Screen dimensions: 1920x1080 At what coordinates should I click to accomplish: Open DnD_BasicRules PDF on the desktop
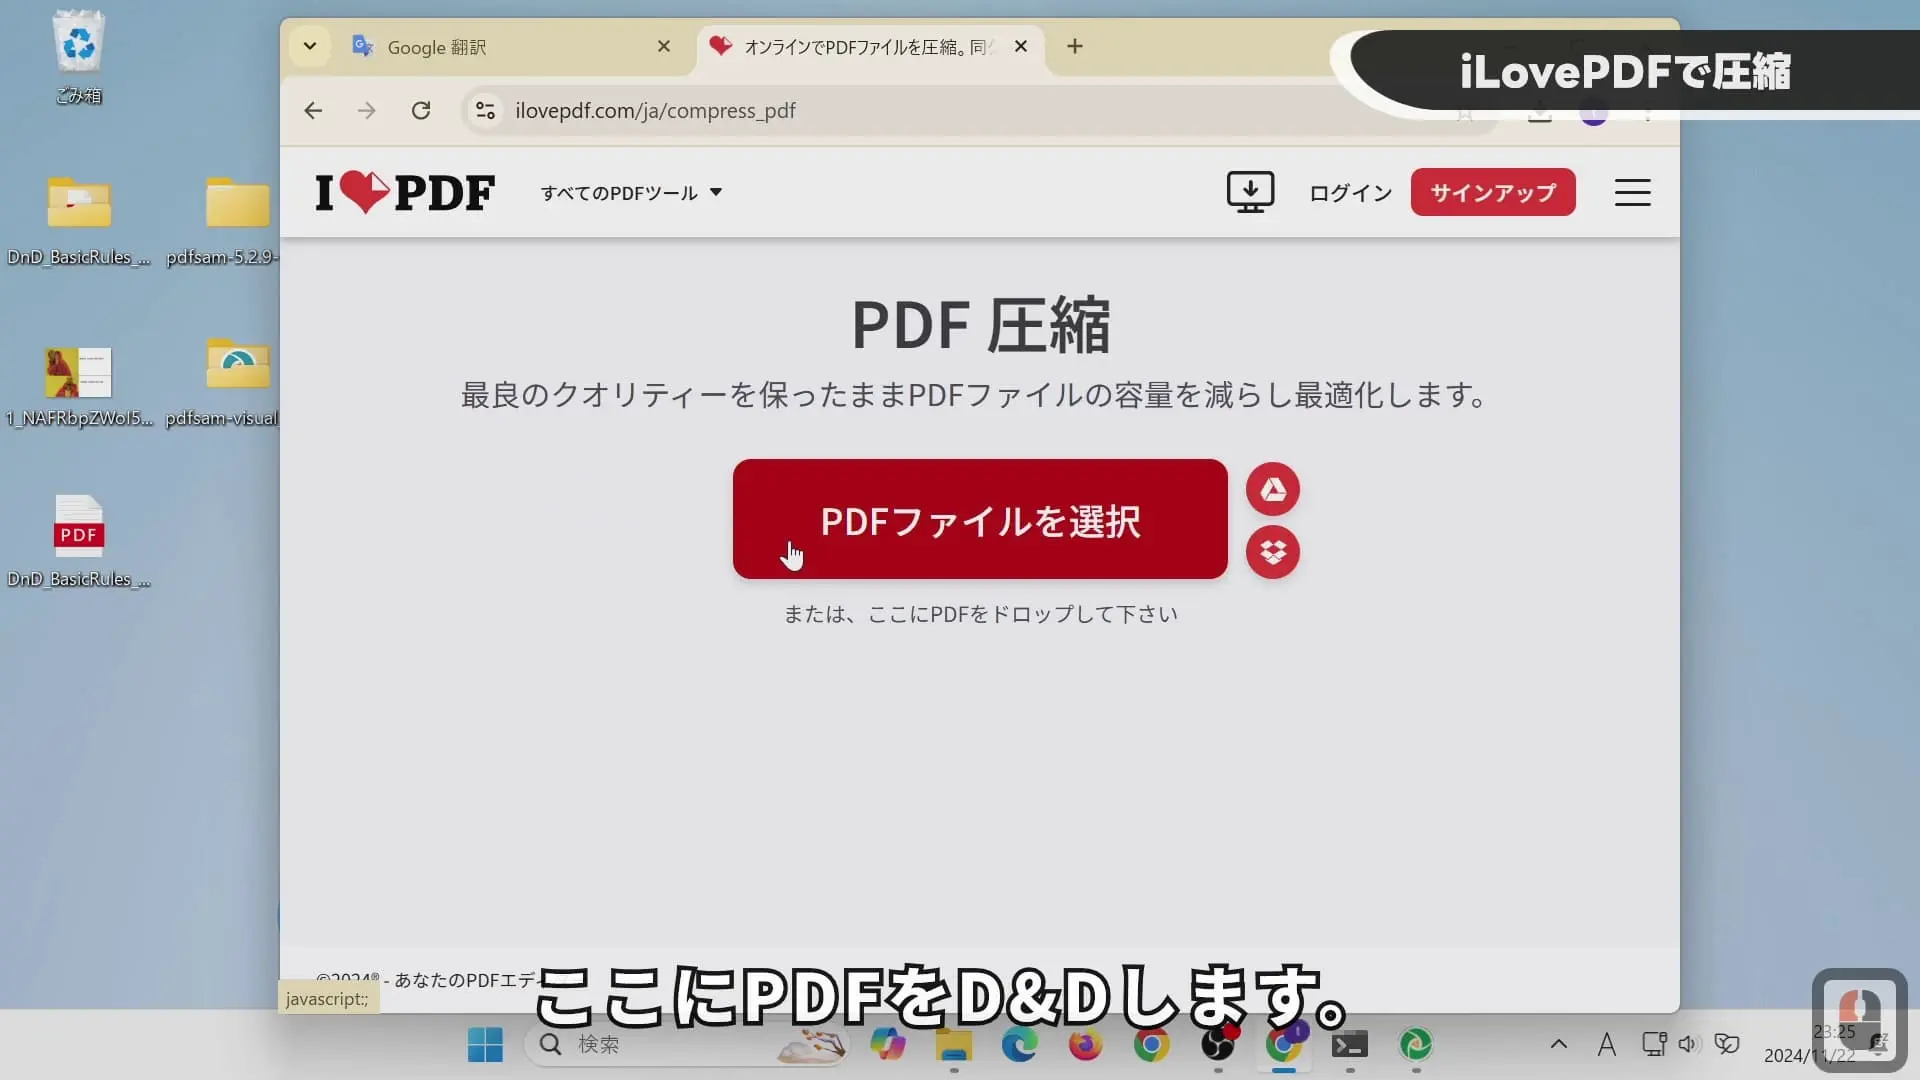[79, 527]
